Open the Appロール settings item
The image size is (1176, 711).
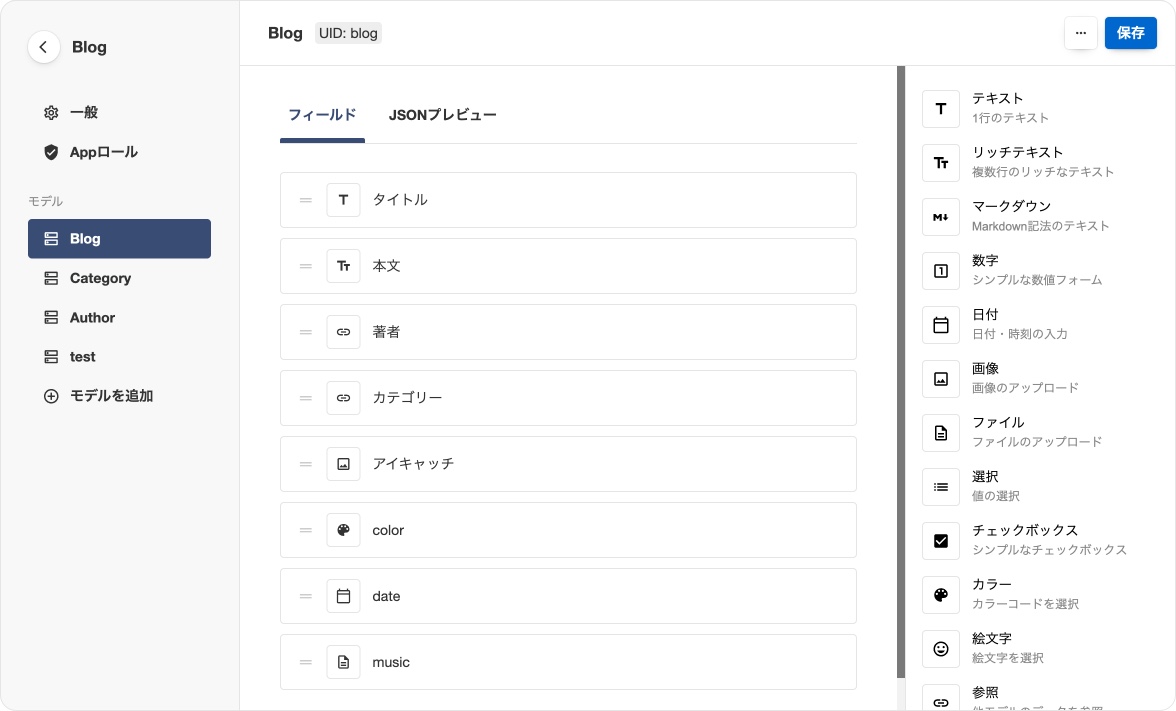[103, 152]
